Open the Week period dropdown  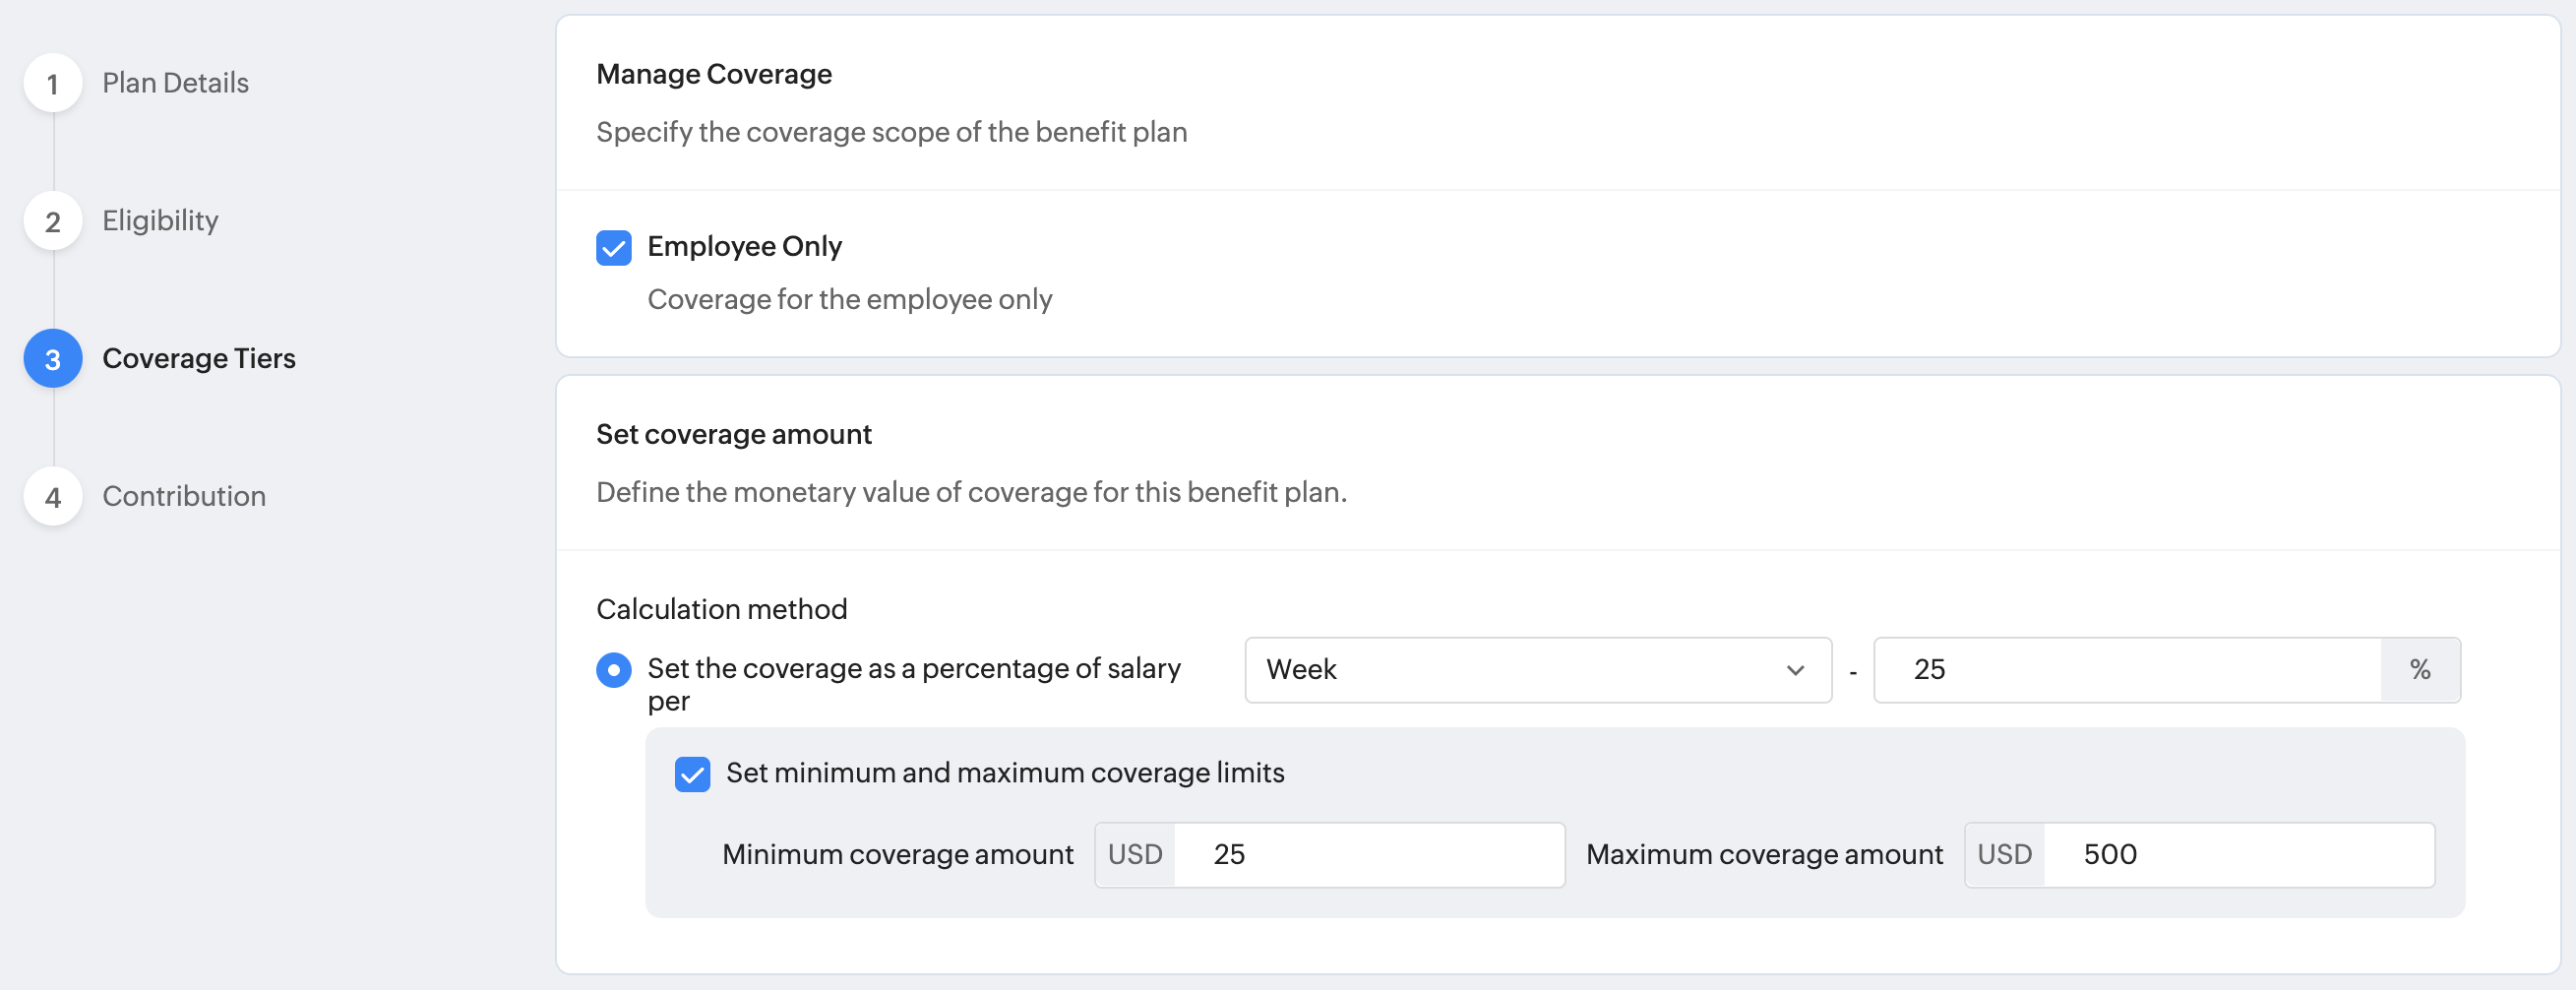(x=1538, y=670)
